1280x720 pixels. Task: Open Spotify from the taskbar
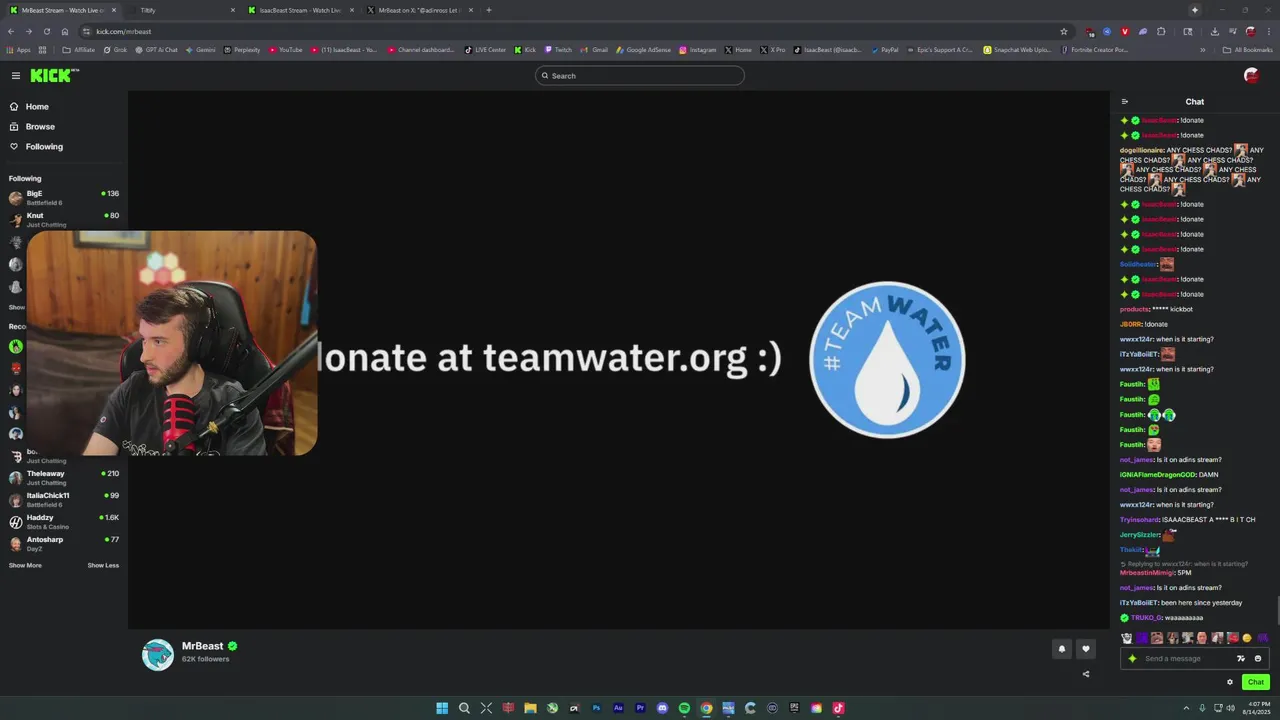click(x=684, y=708)
